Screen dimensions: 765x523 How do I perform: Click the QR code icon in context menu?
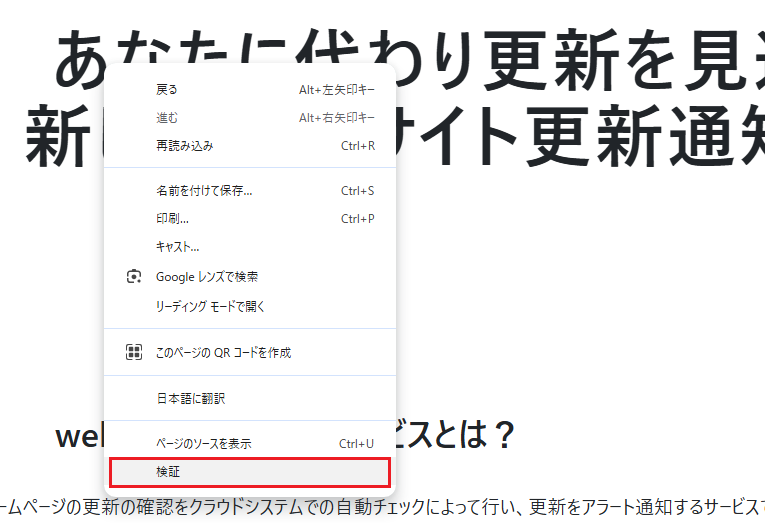click(134, 352)
